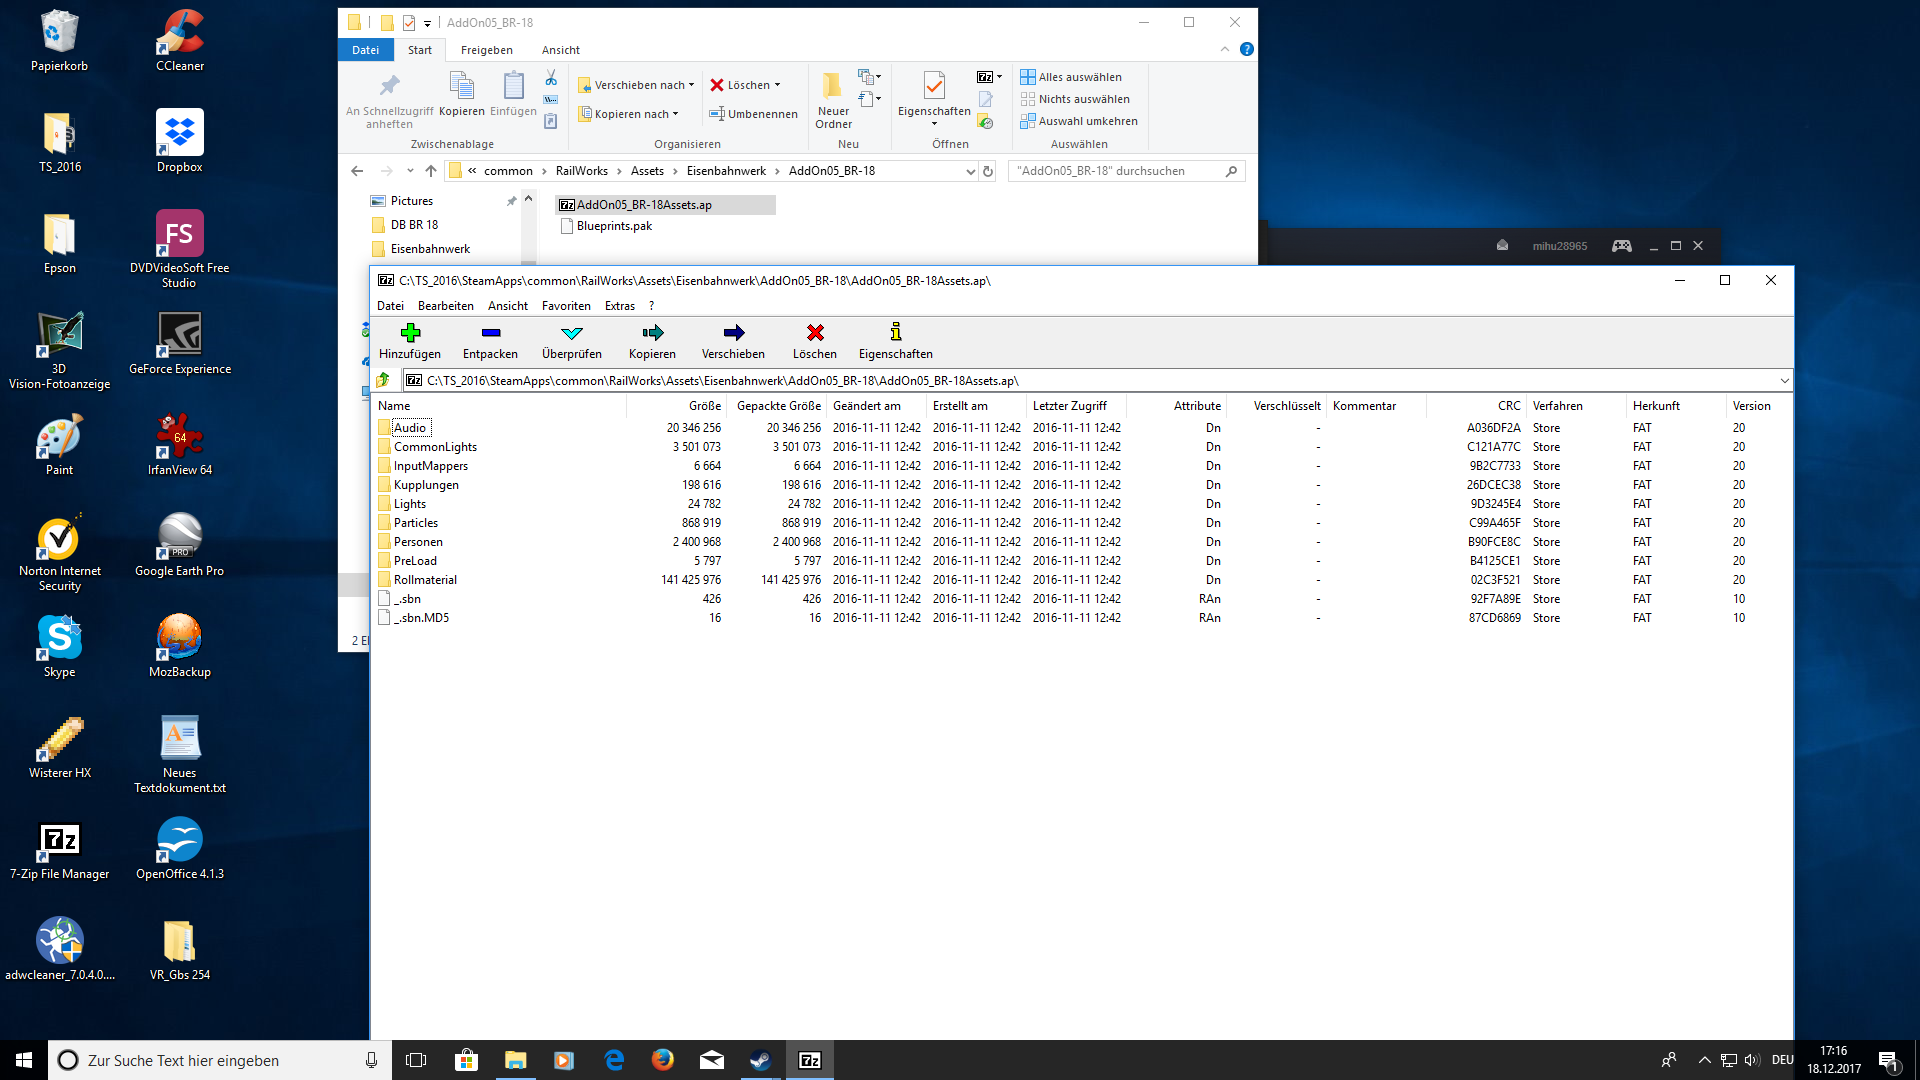The width and height of the screenshot is (1920, 1080).
Task: Click the Überprüfen test icon
Action: tap(572, 333)
